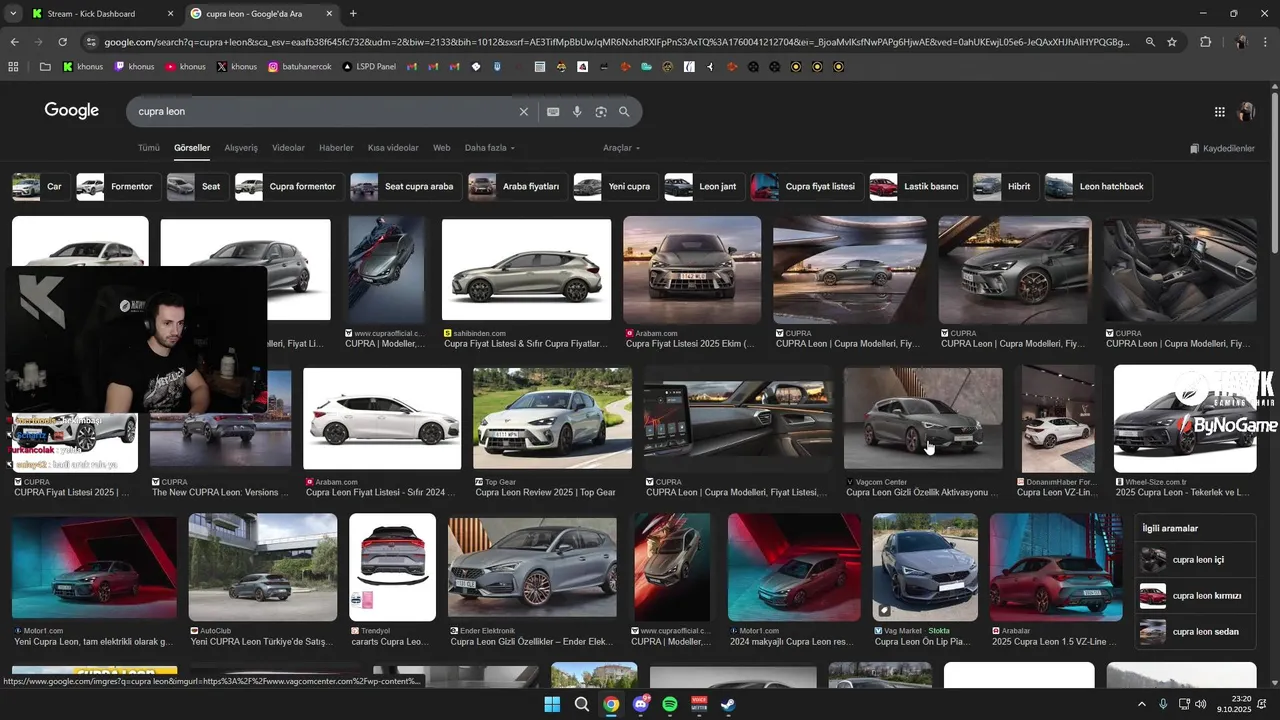Screen dimensions: 1280x720
Task: Click the address bar URL
Action: coord(616,42)
